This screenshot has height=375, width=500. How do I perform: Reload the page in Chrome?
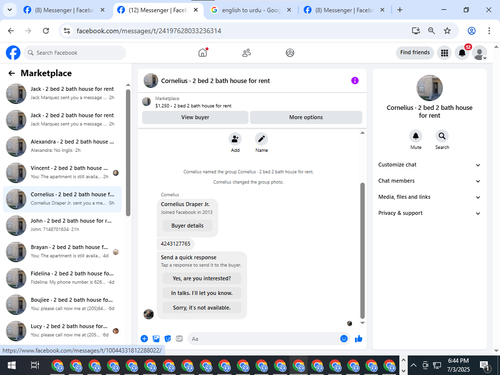point(46,31)
